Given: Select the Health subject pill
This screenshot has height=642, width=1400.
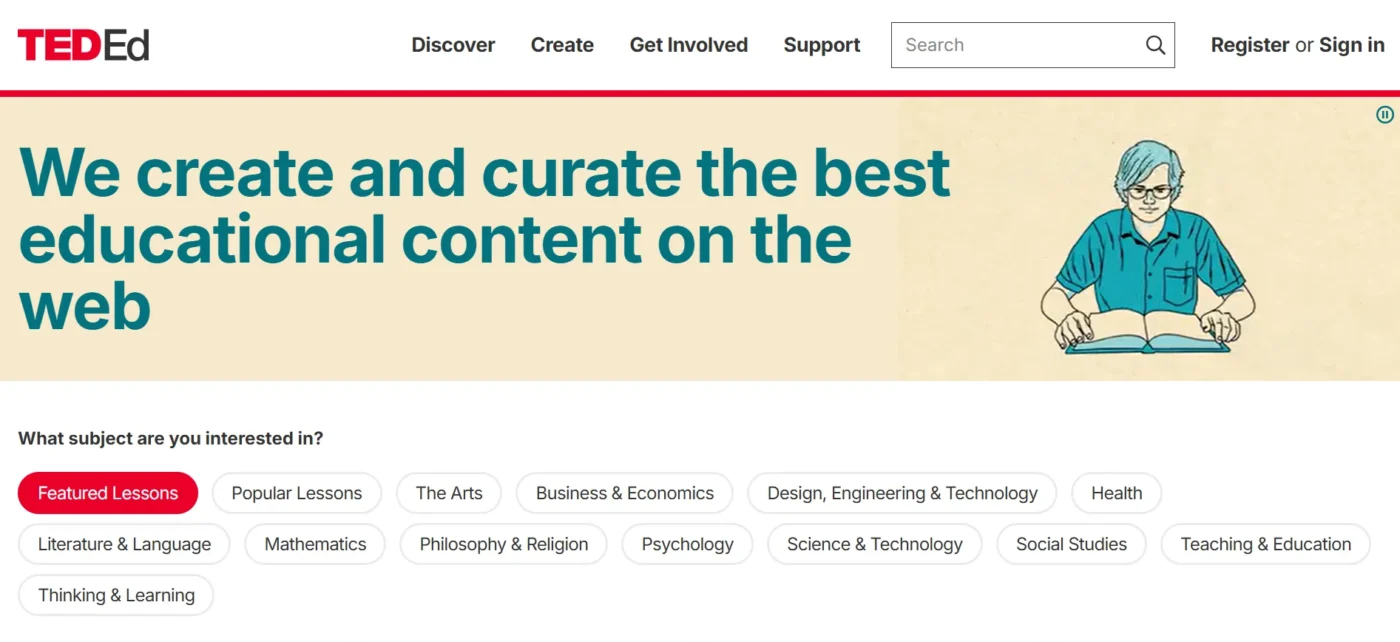Looking at the screenshot, I should 1116,493.
